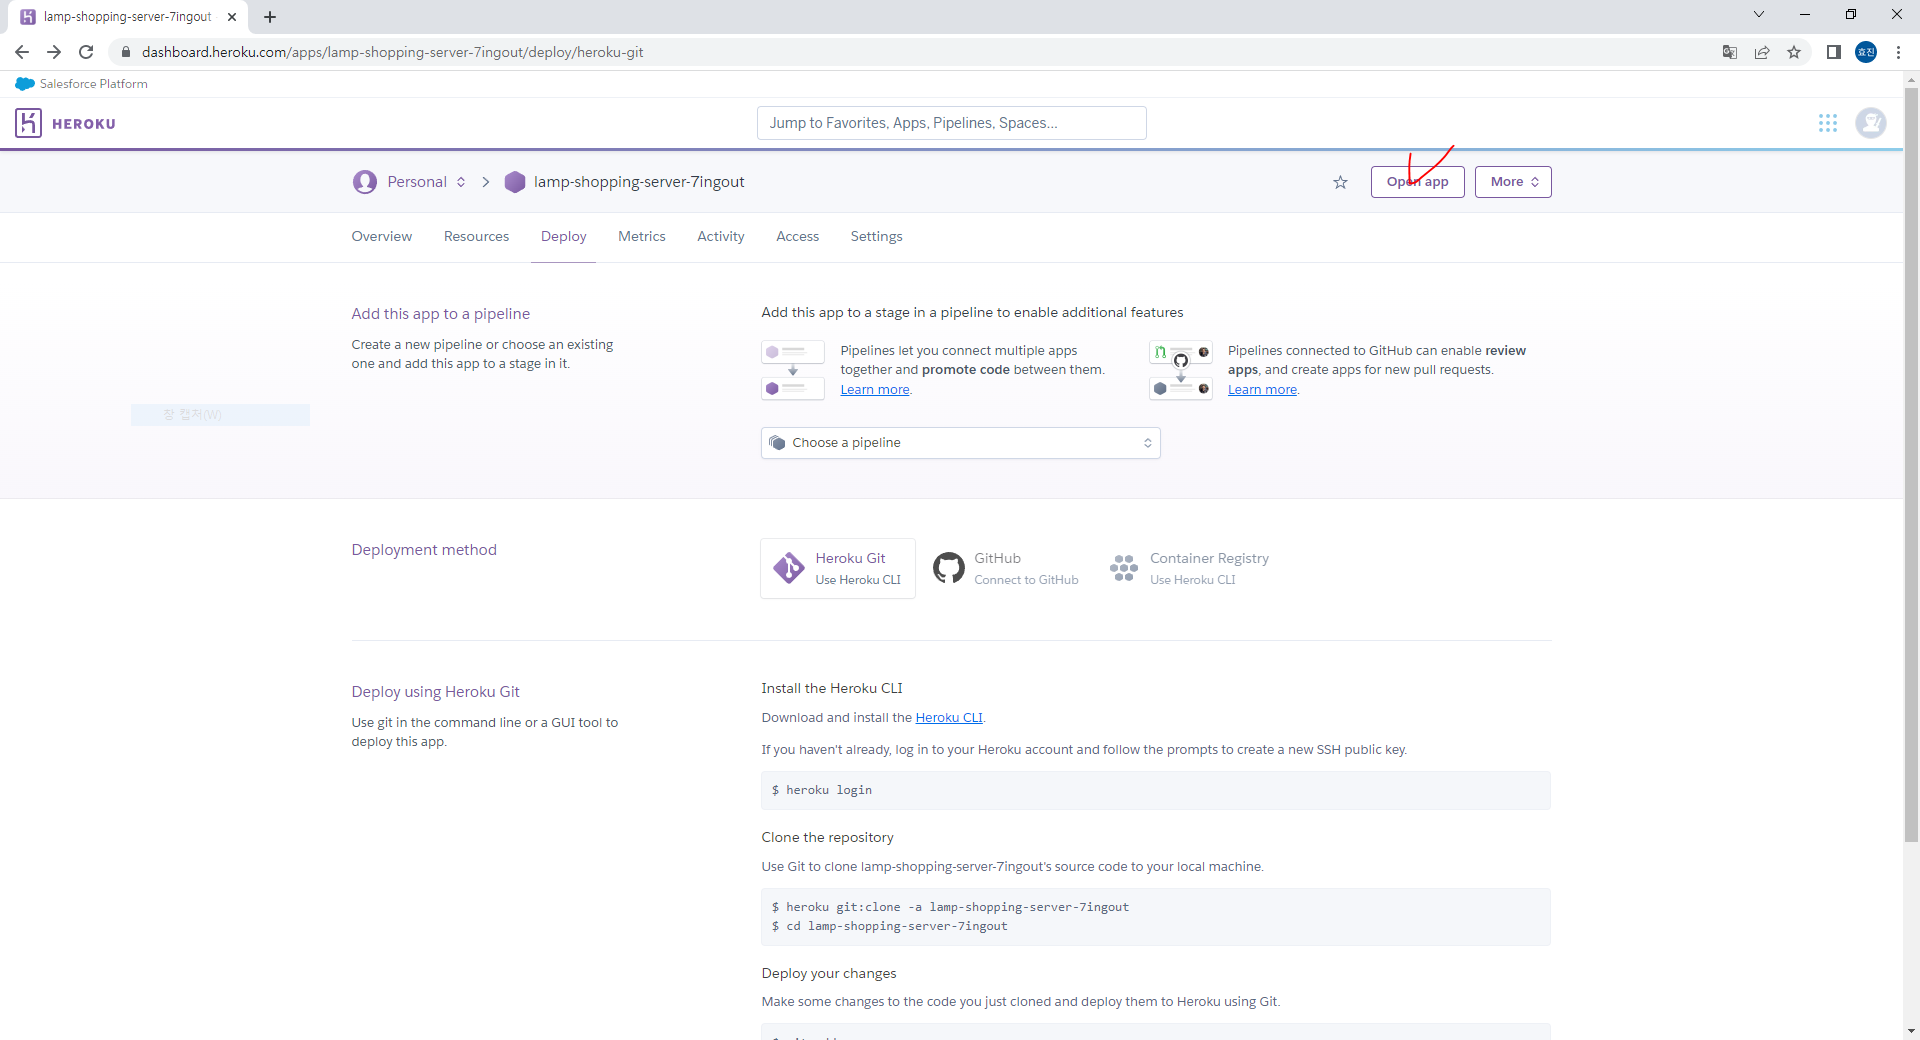
Task: Click the GitHub review apps diagram illustration
Action: point(1181,370)
